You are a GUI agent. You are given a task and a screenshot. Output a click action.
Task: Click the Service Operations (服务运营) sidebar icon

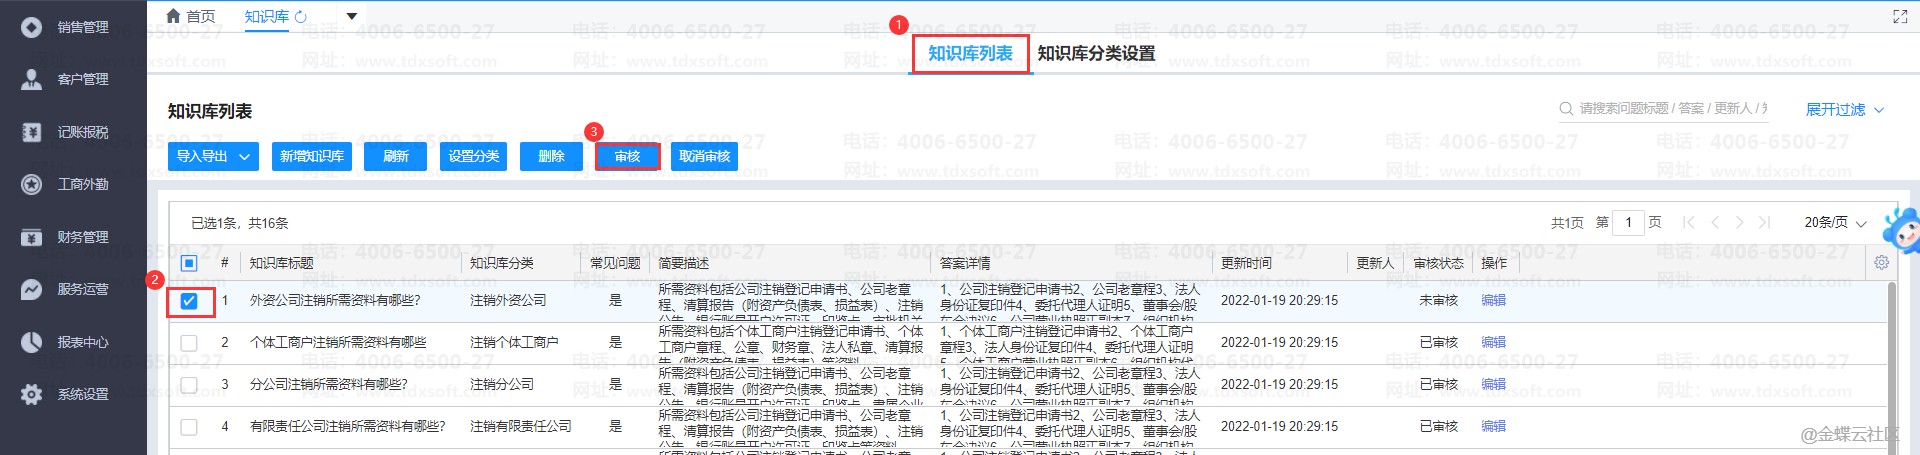tap(31, 289)
